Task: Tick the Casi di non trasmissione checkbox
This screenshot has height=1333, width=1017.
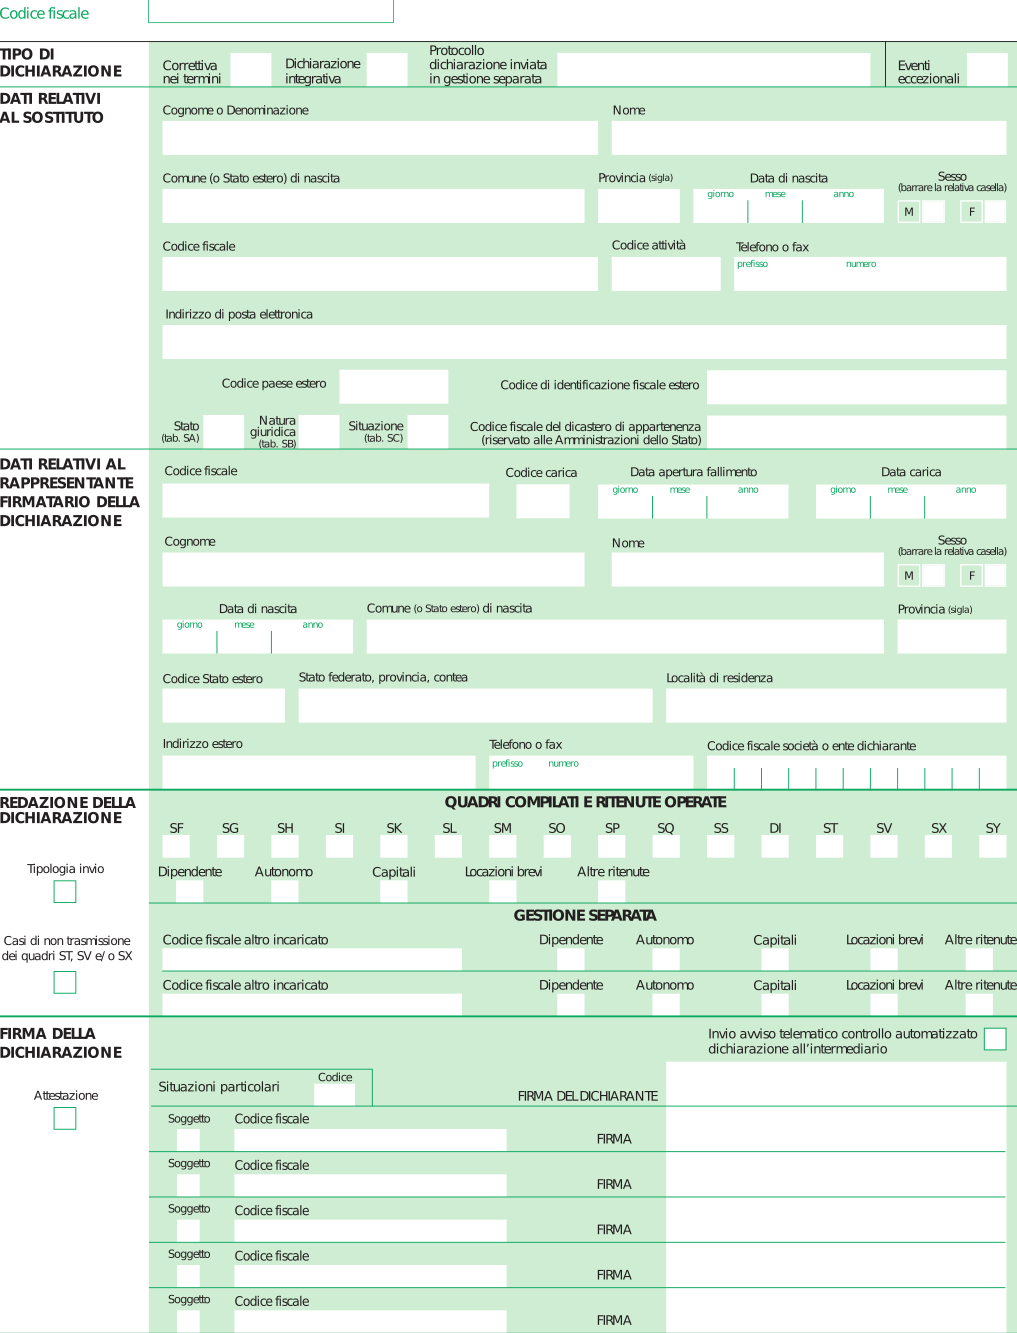Action: click(x=65, y=982)
